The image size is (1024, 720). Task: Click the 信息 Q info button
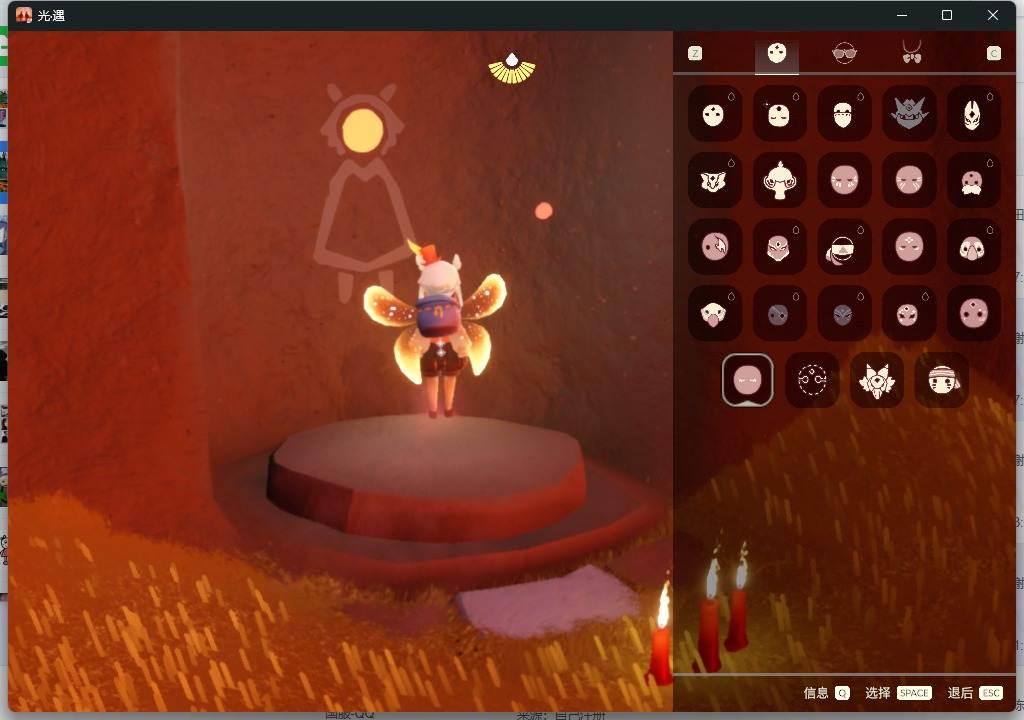point(827,693)
